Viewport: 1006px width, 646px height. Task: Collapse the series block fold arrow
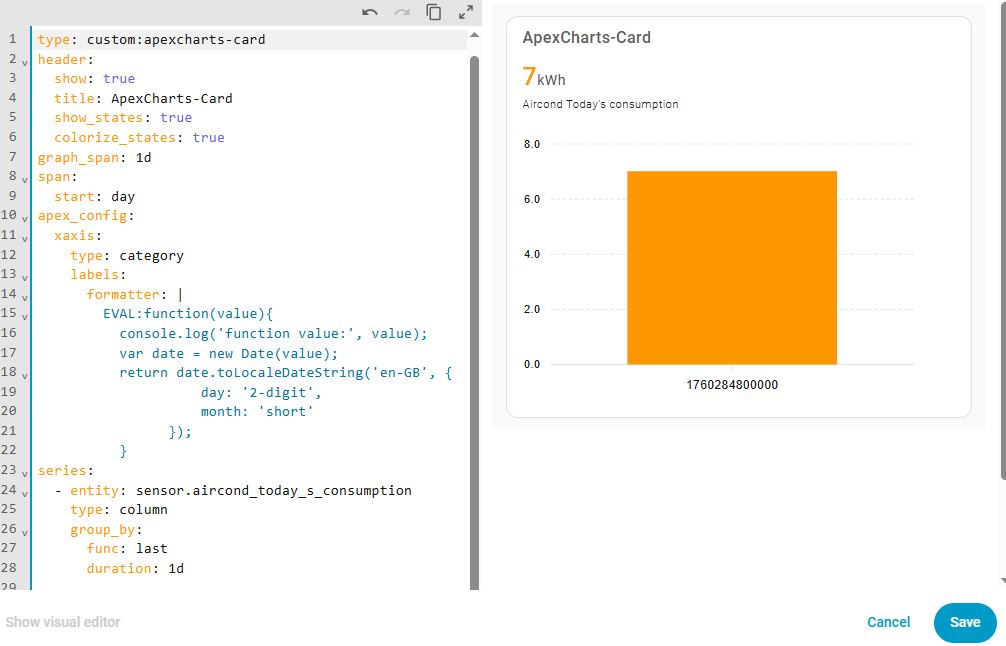pyautogui.click(x=25, y=474)
